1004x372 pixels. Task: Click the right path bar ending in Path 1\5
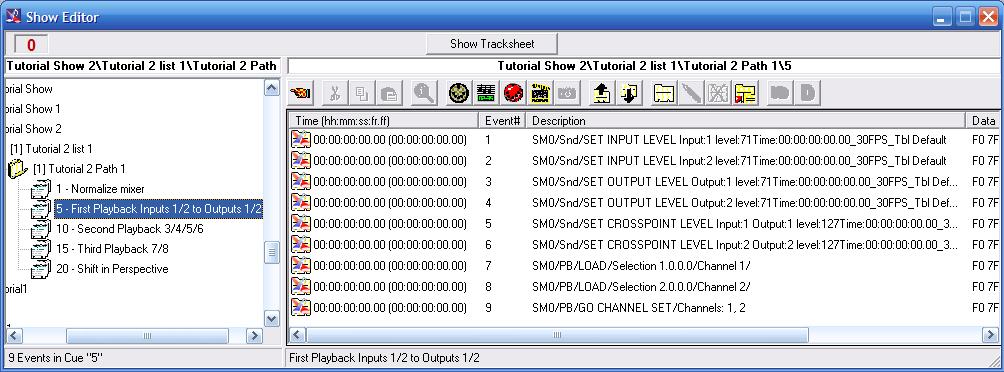click(644, 66)
